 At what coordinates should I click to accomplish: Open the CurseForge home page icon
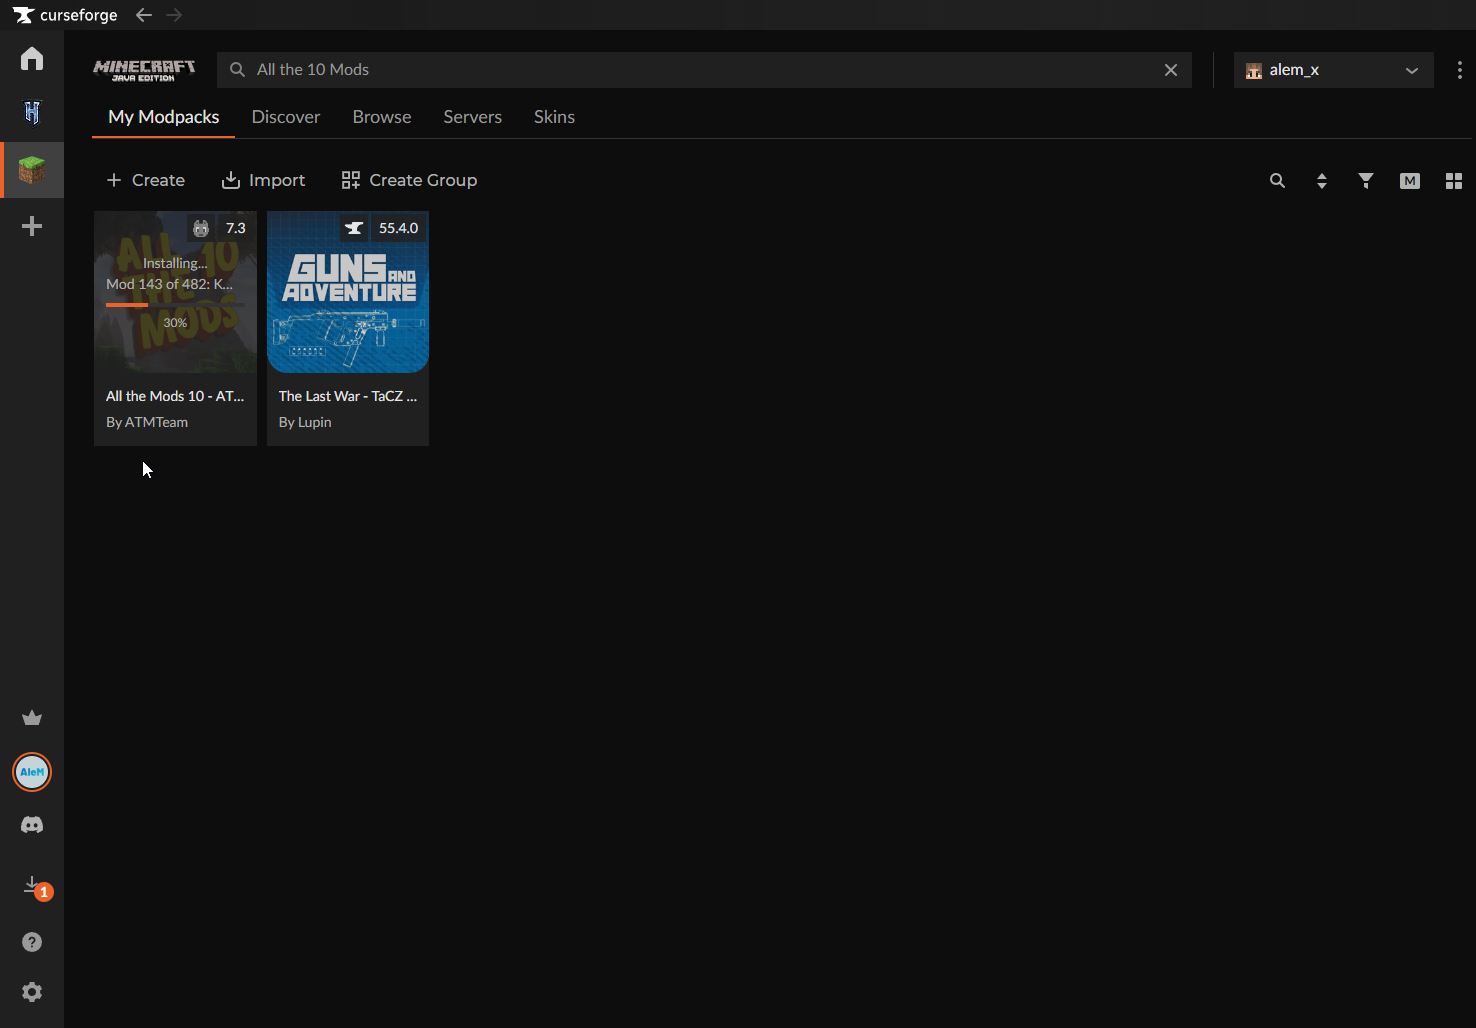pos(32,58)
